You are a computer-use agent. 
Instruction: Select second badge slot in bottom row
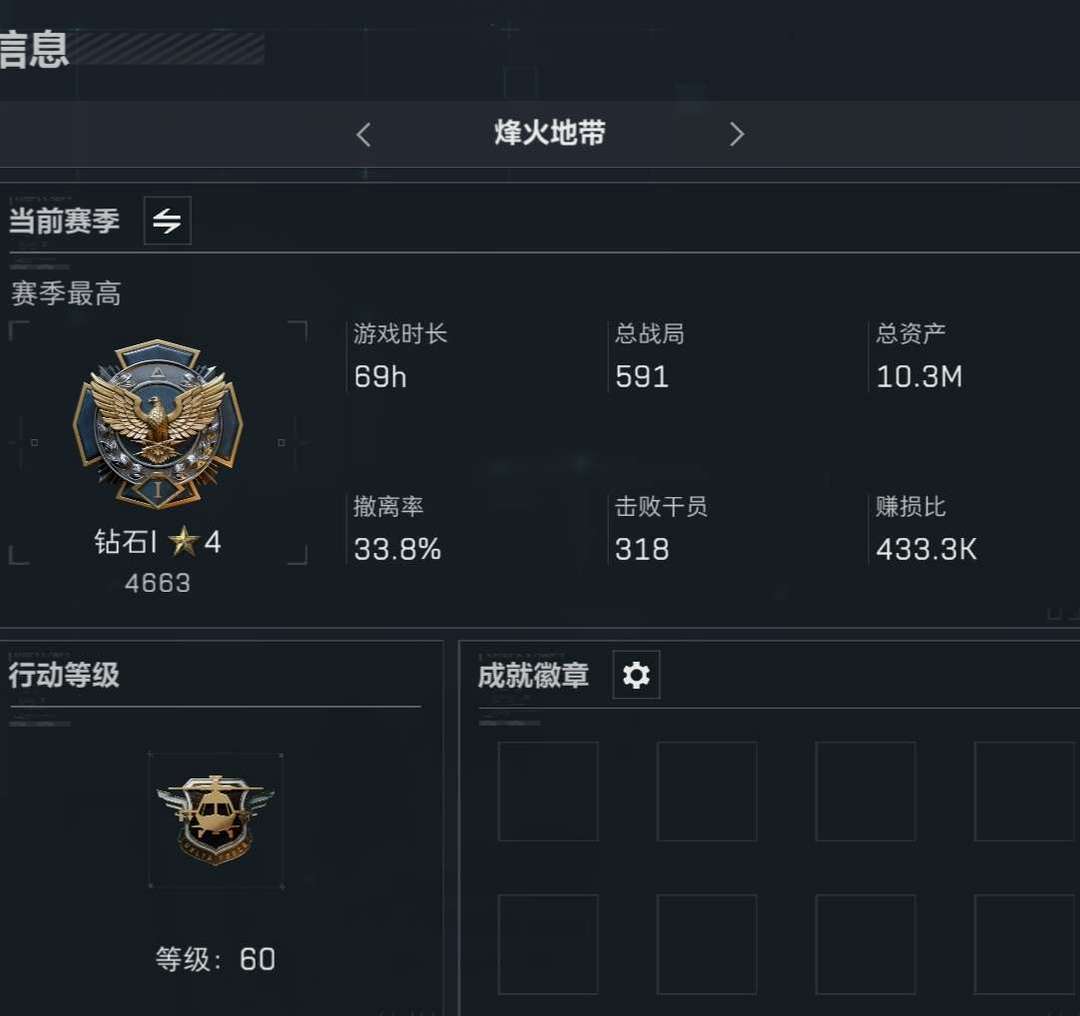pos(707,944)
